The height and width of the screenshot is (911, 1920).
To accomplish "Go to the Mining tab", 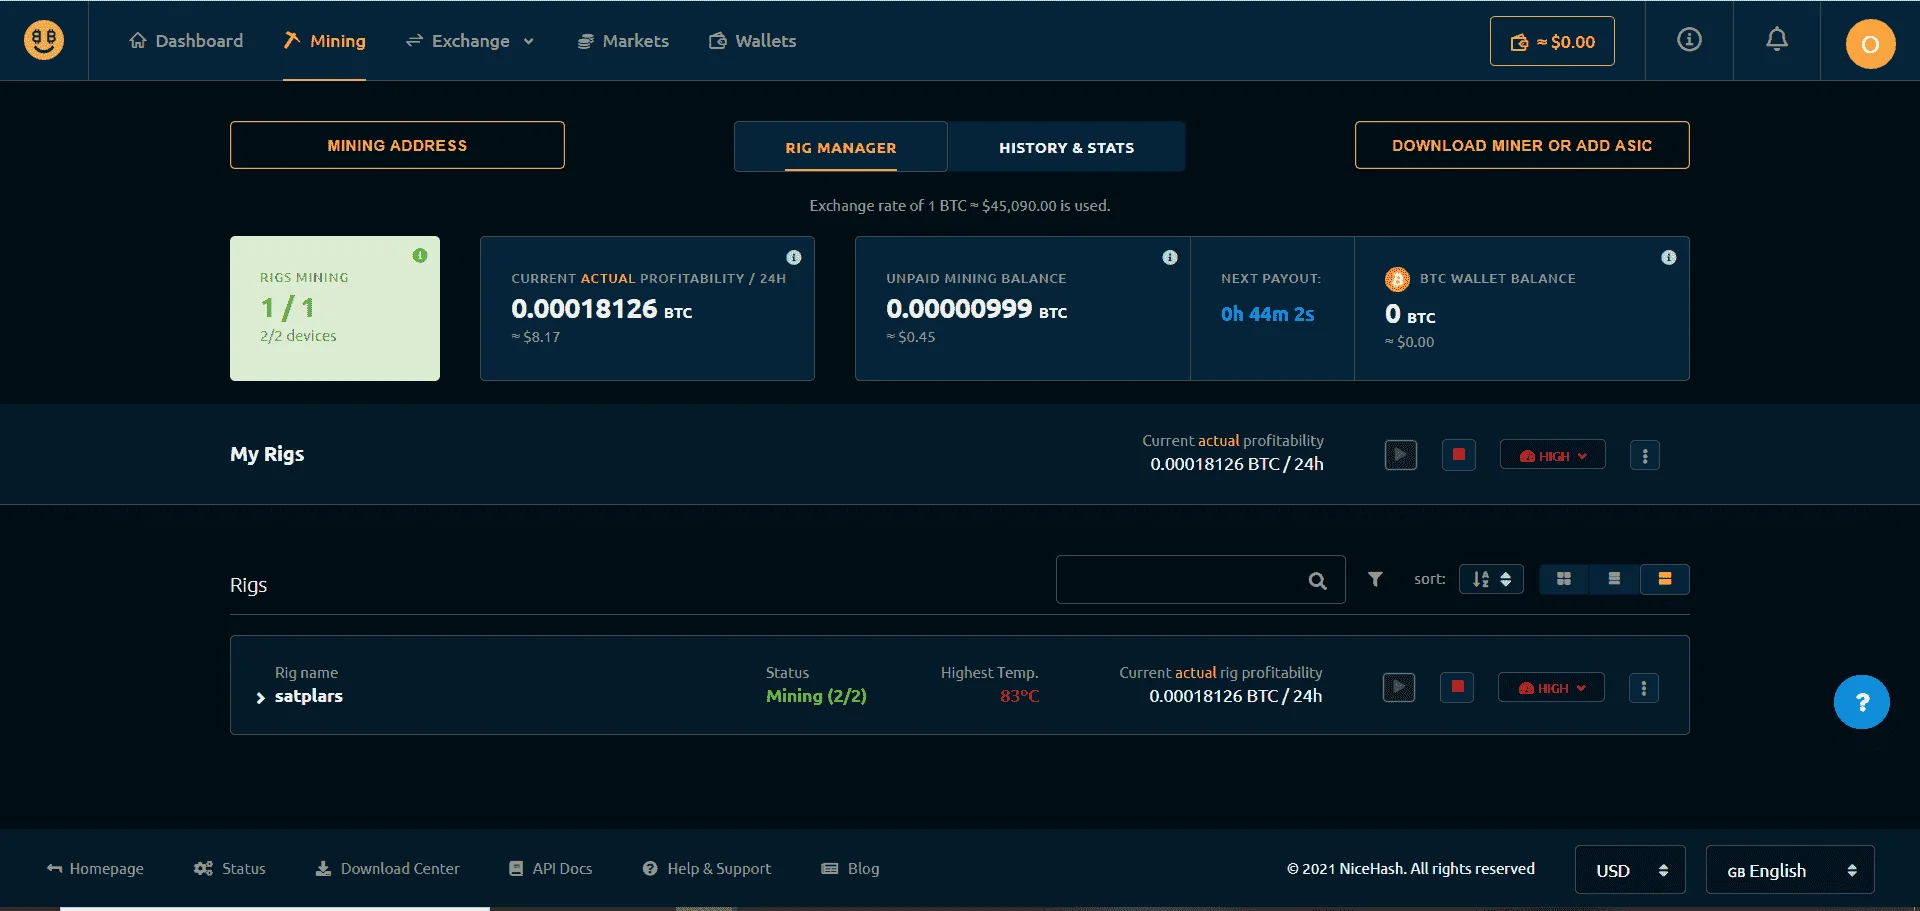I will (x=324, y=41).
